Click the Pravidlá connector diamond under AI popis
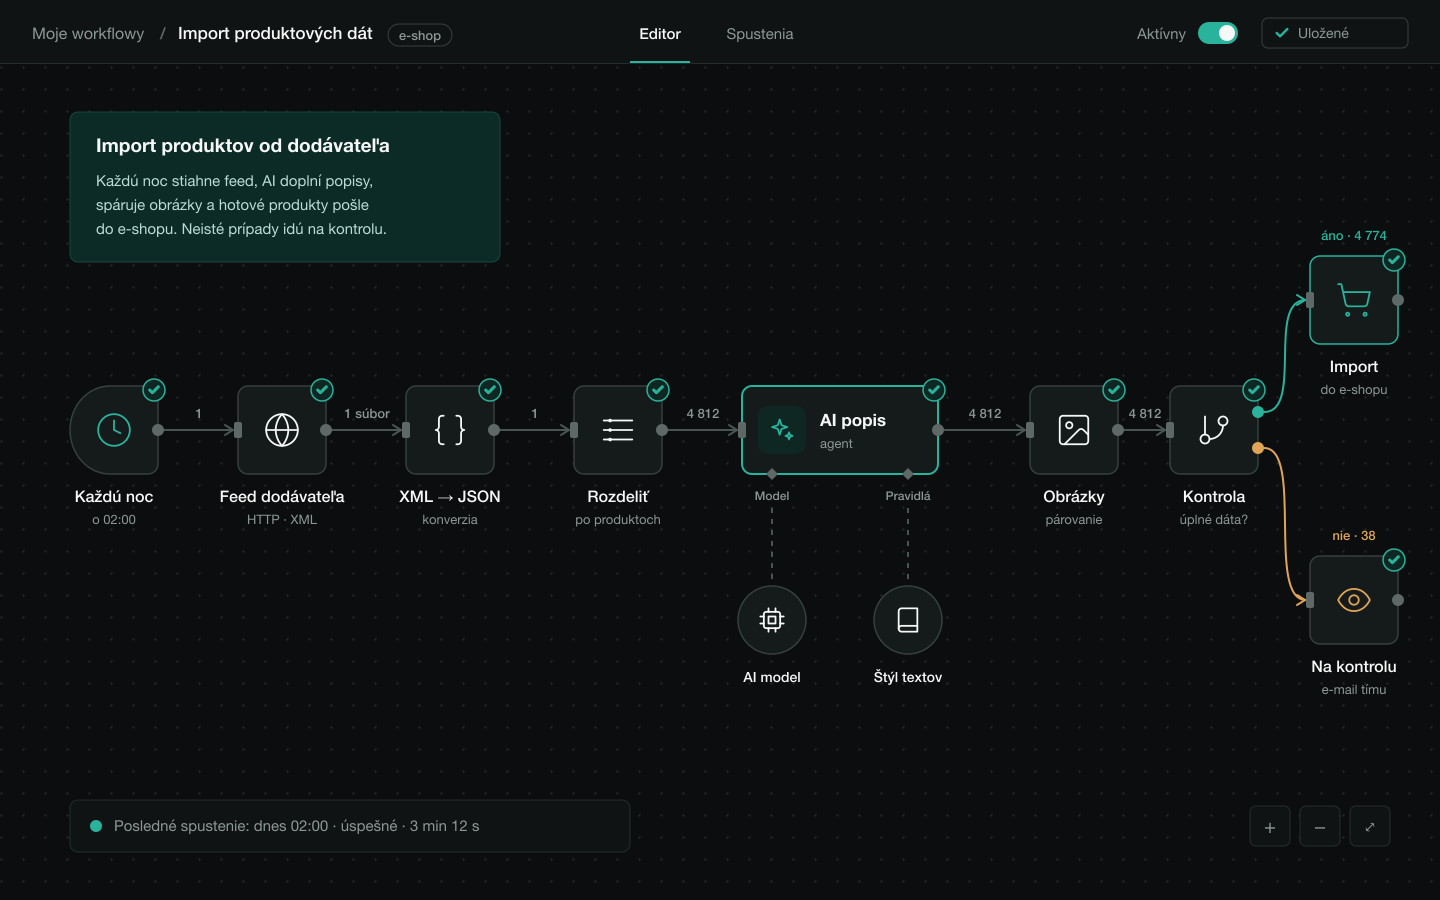This screenshot has height=900, width=1440. (x=908, y=474)
